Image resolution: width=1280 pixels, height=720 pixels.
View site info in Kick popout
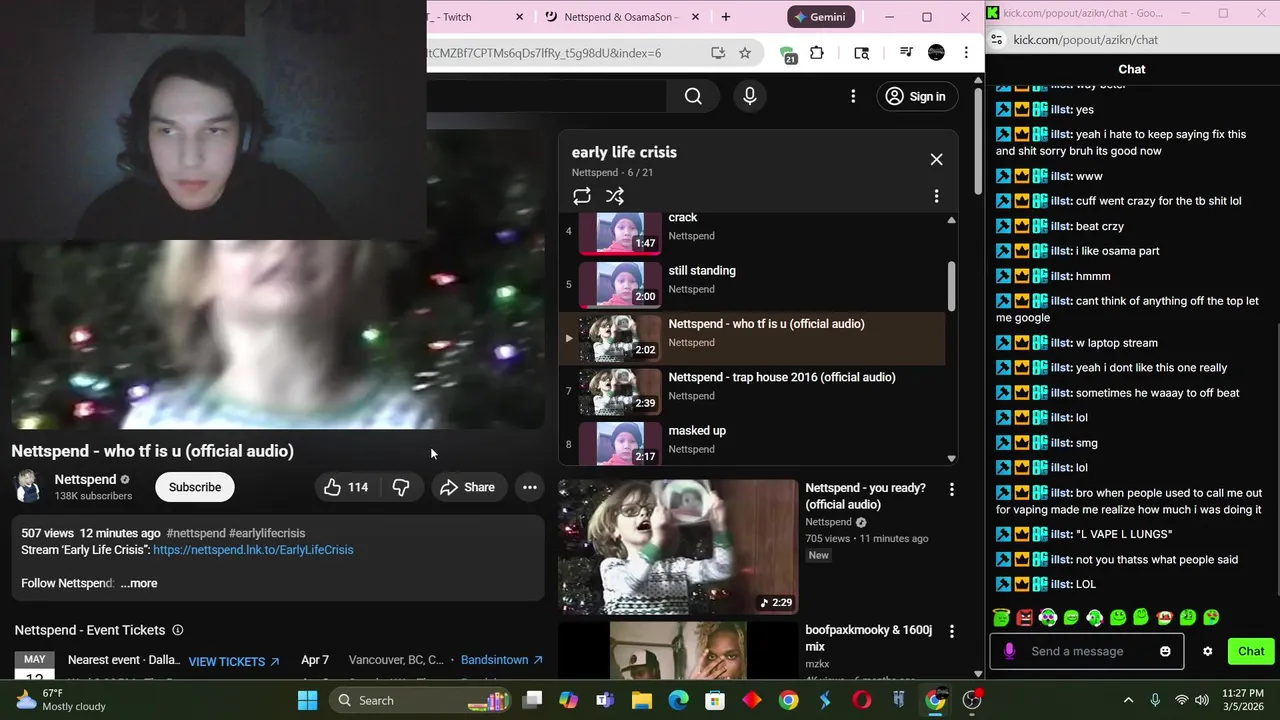click(x=996, y=40)
